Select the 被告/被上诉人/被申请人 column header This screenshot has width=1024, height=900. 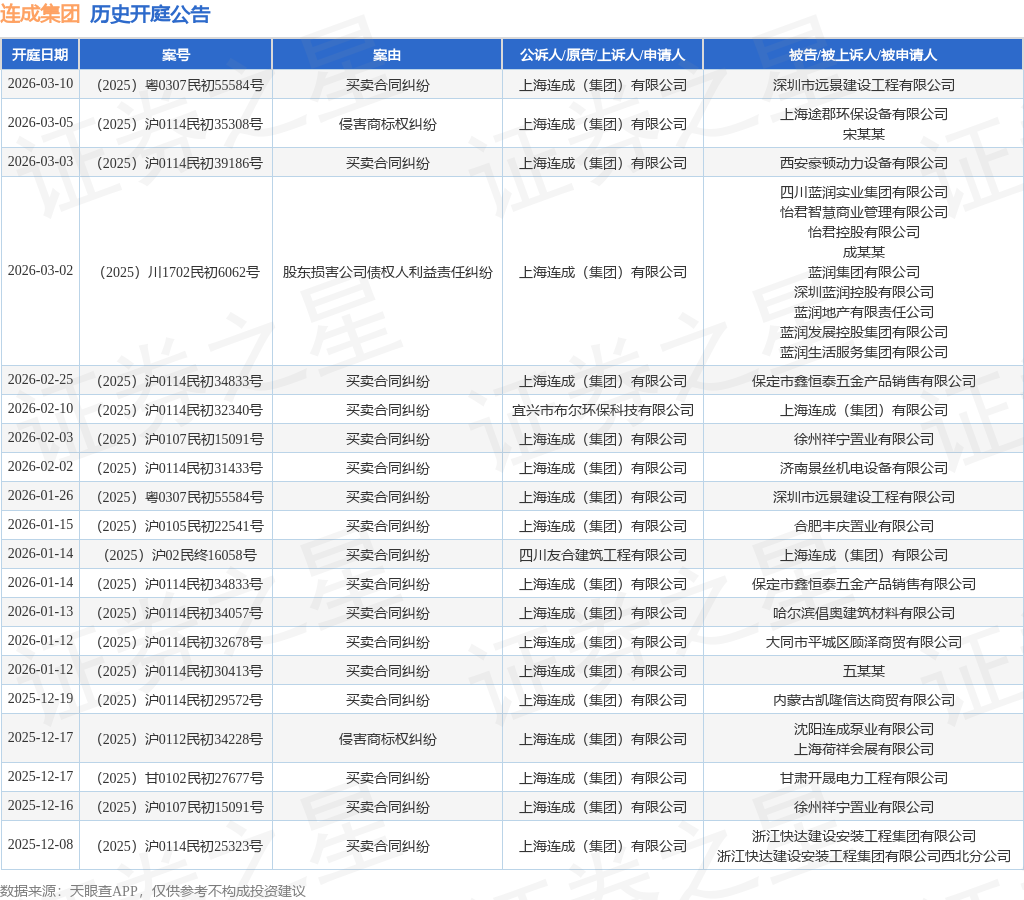coord(863,55)
